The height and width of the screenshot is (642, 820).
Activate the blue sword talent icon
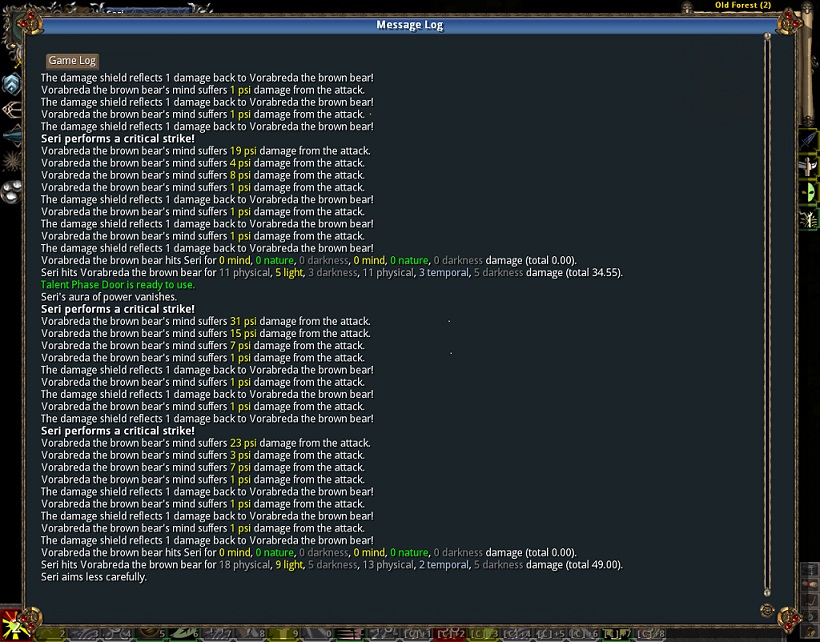pyautogui.click(x=808, y=141)
